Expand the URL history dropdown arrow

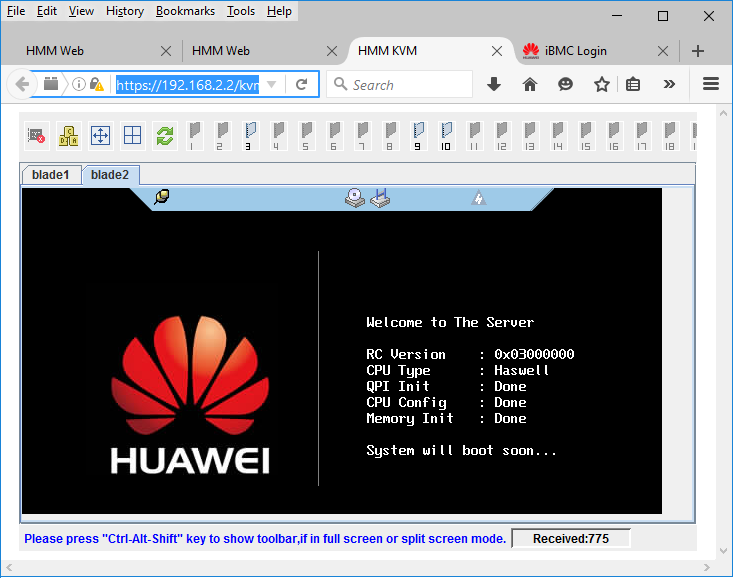click(x=272, y=85)
